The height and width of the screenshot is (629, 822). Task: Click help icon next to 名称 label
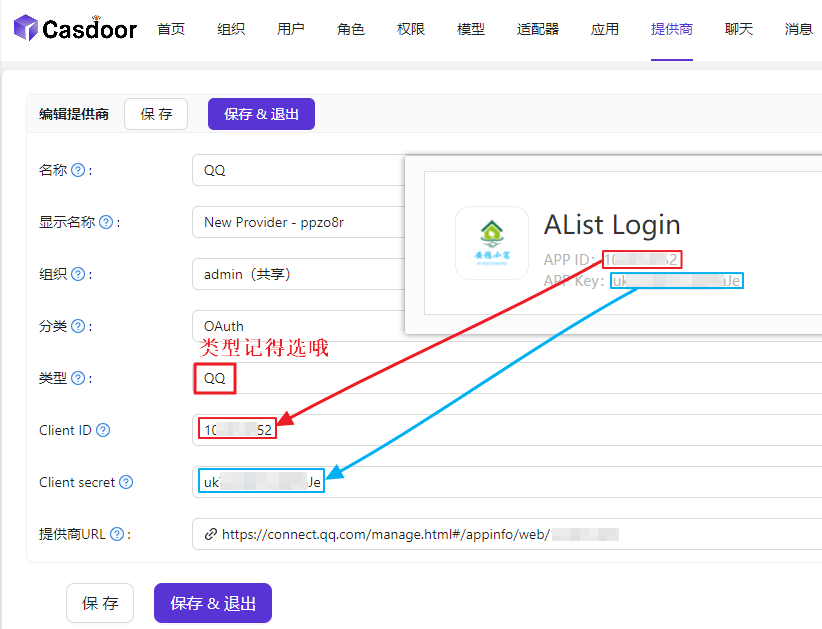pos(78,170)
